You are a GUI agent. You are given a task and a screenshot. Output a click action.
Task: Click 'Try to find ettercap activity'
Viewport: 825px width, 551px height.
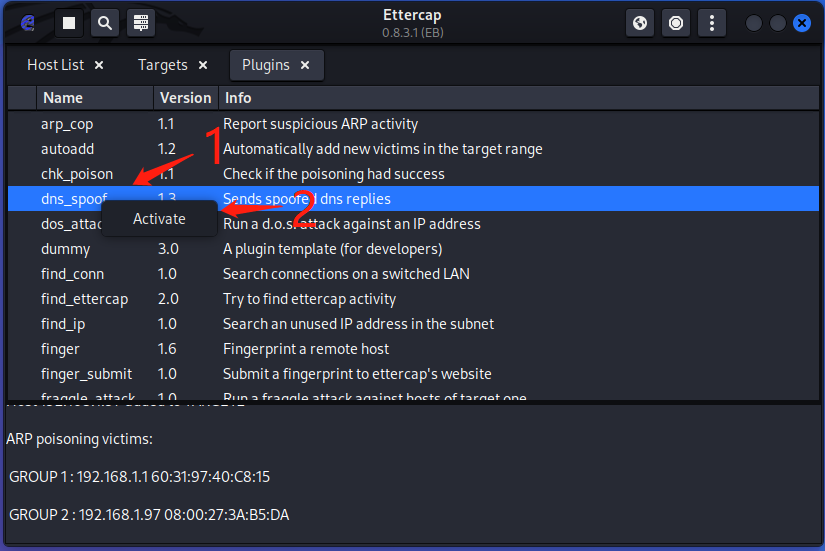tap(309, 299)
